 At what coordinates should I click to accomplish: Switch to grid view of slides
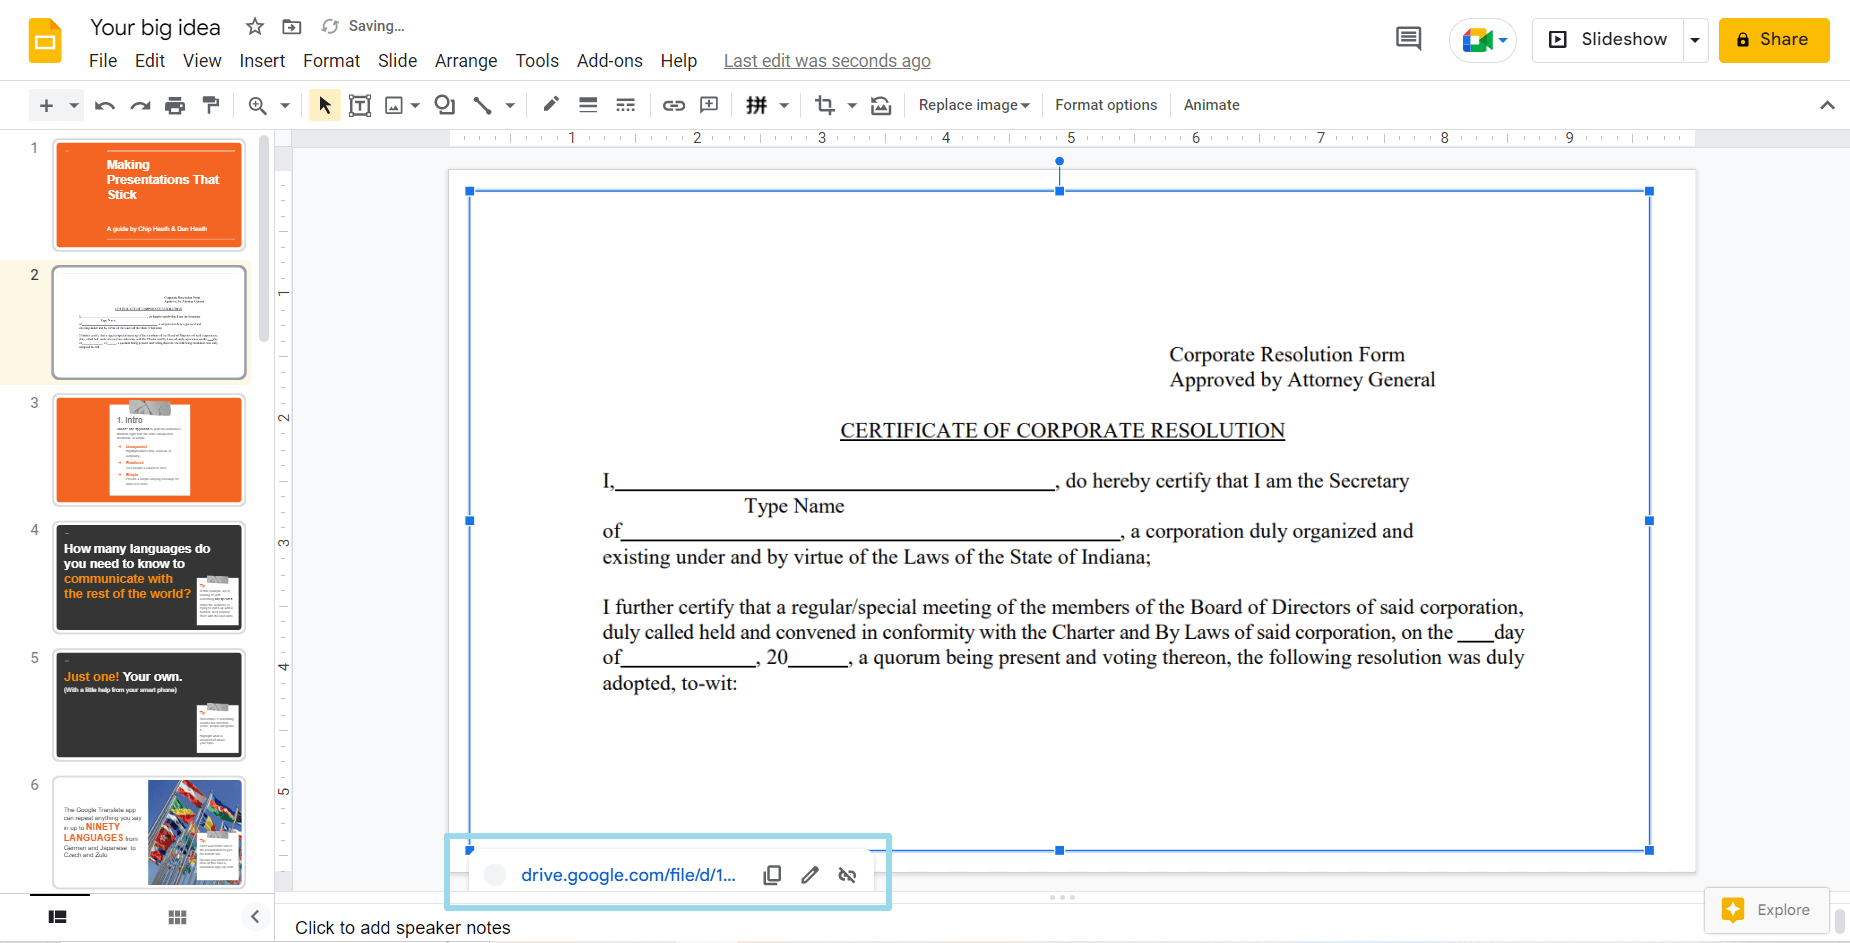[177, 917]
